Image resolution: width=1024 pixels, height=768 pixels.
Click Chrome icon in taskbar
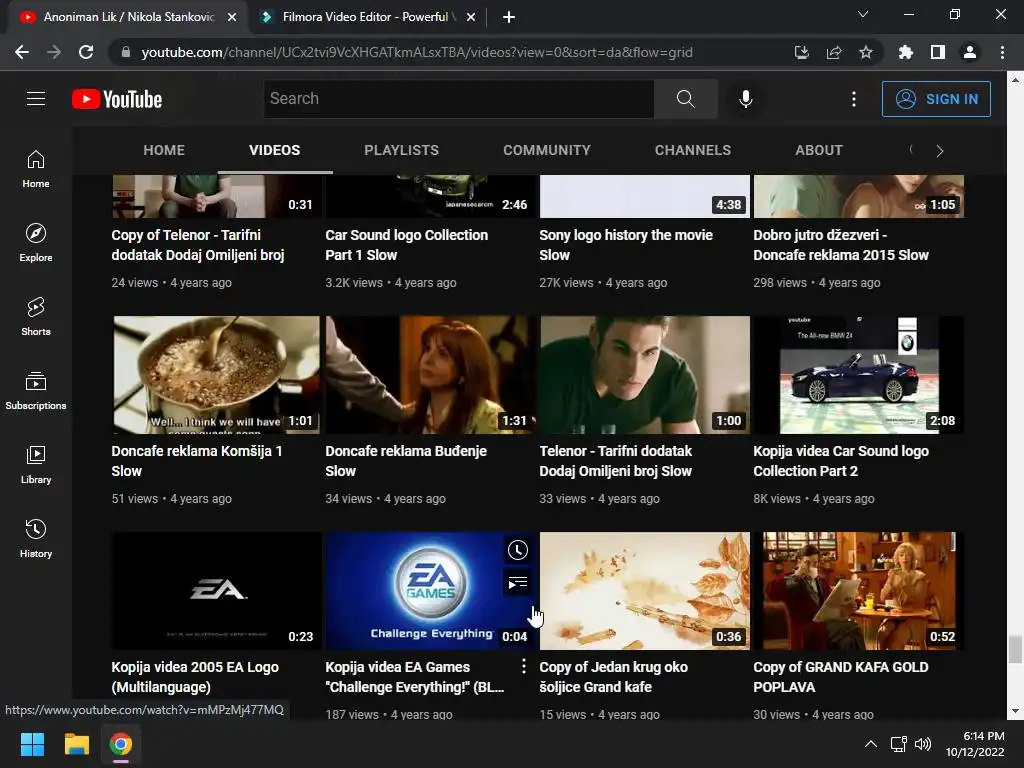click(121, 744)
